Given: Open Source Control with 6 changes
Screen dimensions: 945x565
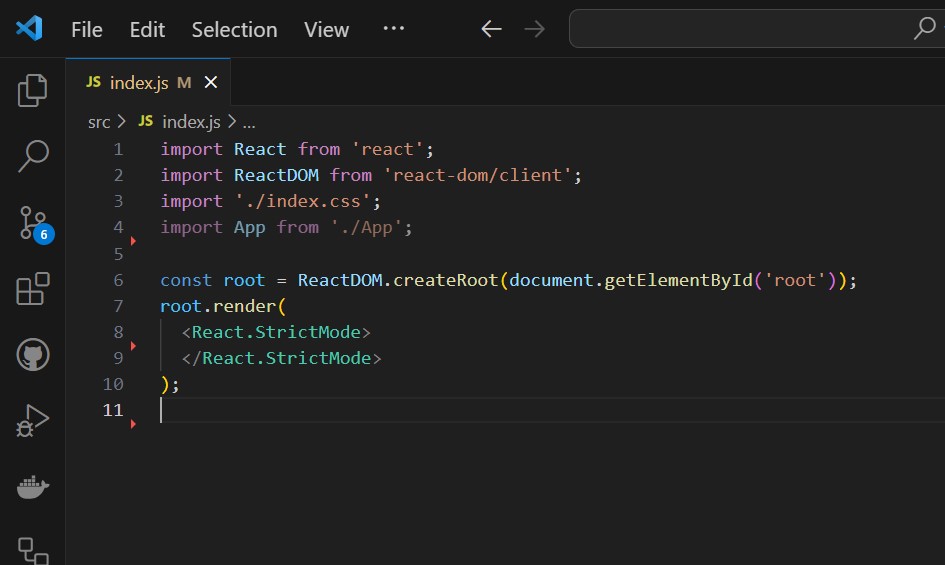Looking at the screenshot, I should click(x=33, y=223).
